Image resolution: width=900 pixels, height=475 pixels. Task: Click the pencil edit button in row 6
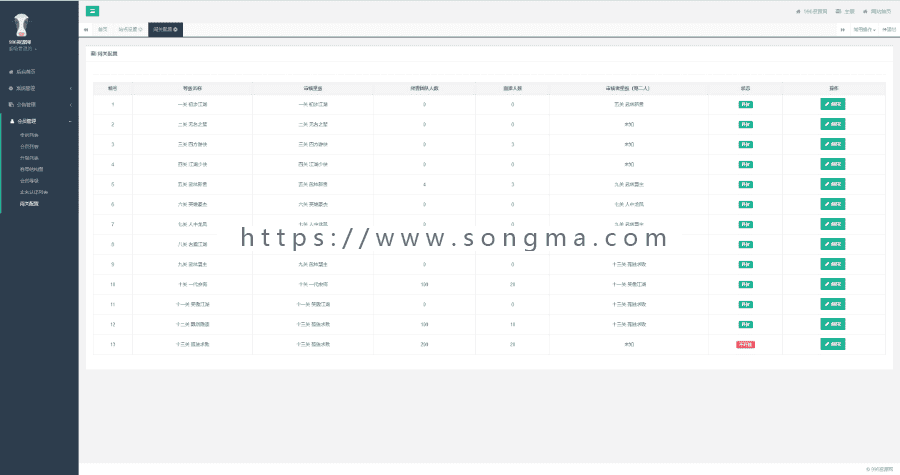click(833, 204)
